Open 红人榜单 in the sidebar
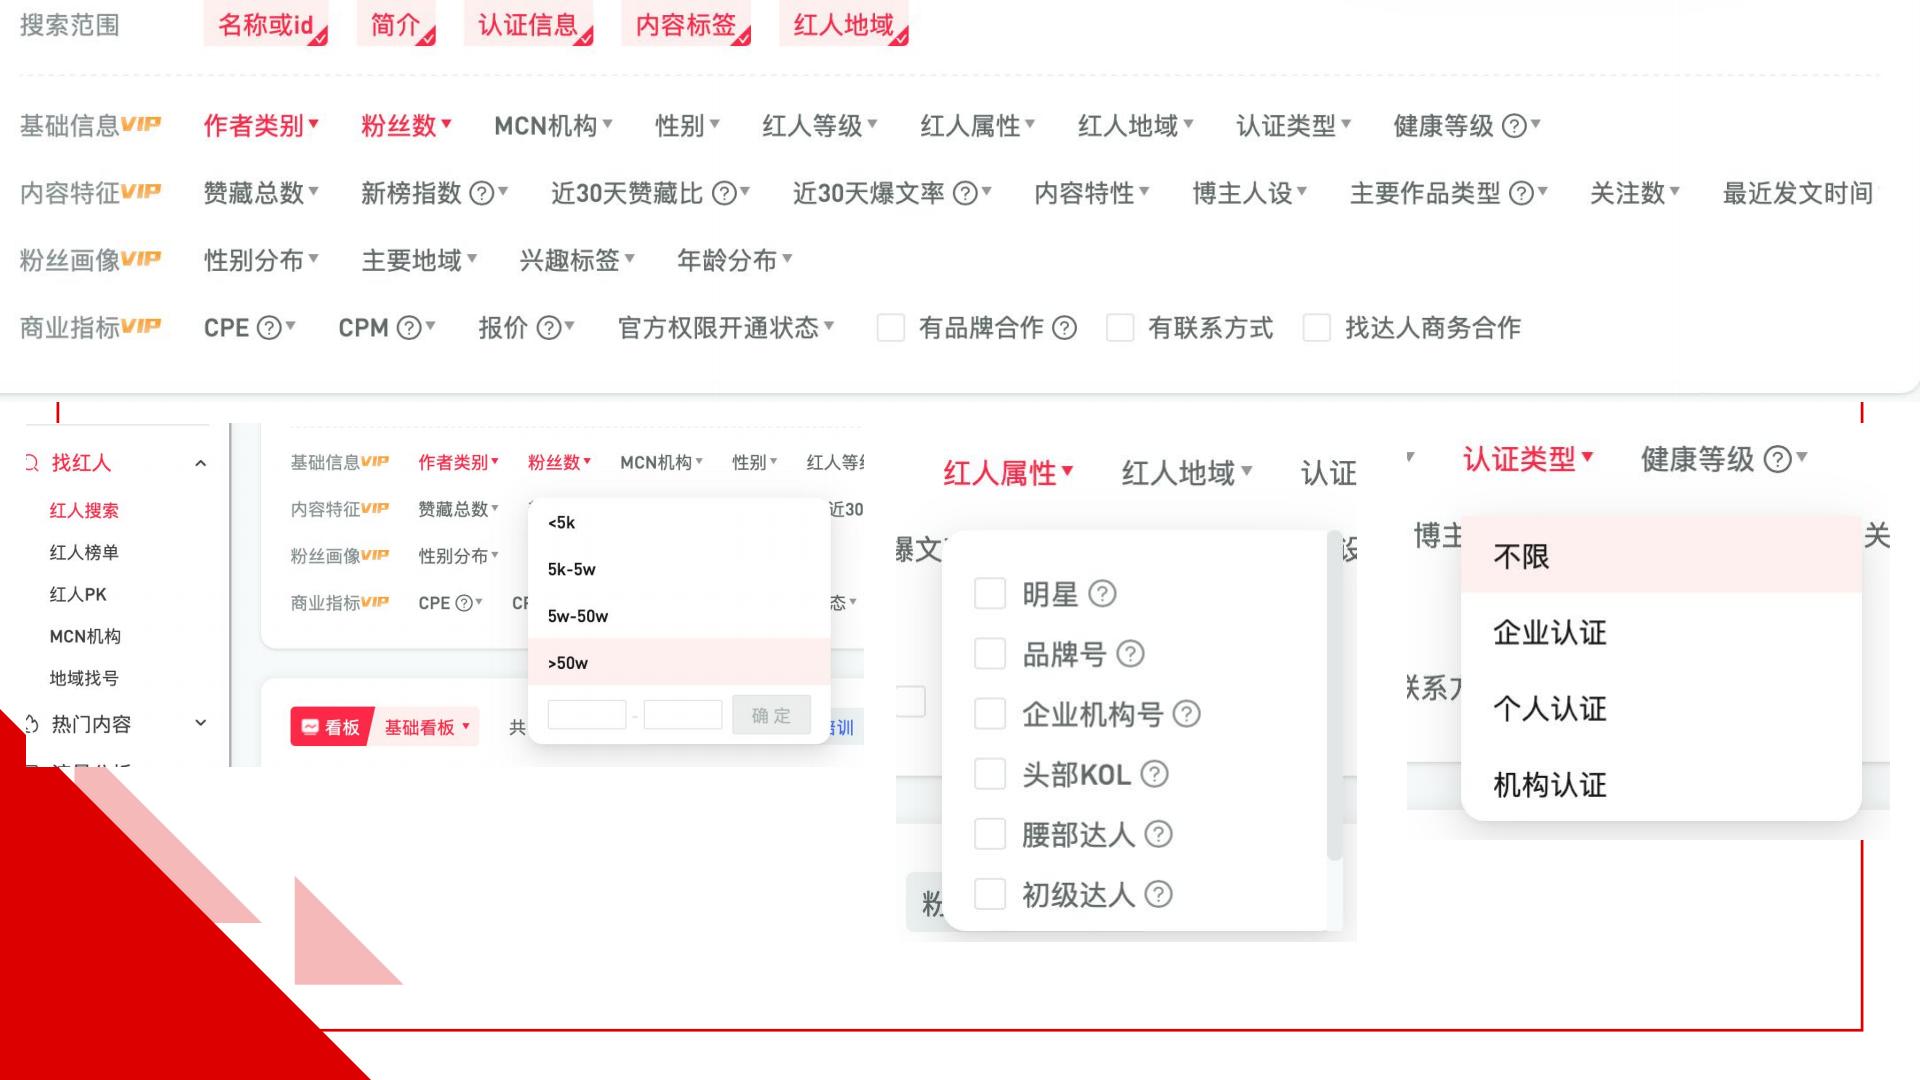 [x=84, y=553]
